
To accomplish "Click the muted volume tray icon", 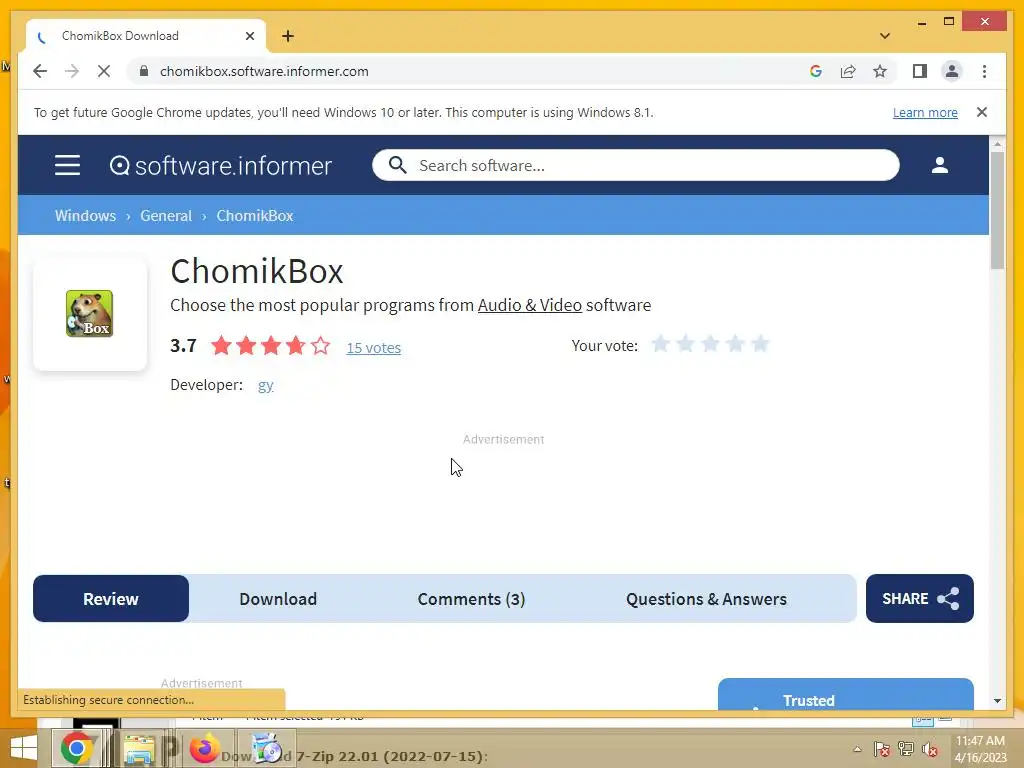I will pyautogui.click(x=930, y=749).
